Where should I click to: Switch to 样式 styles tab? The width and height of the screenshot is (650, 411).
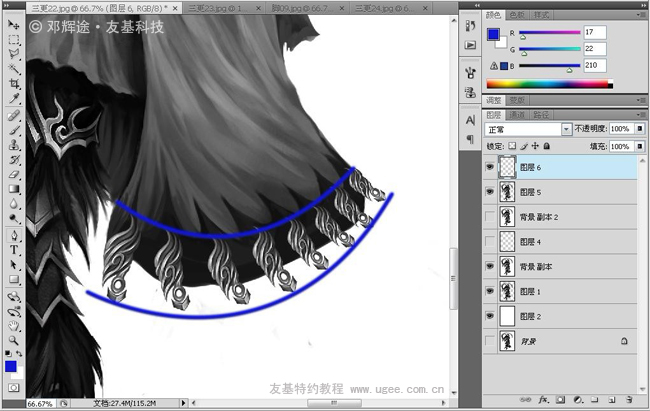[541, 15]
